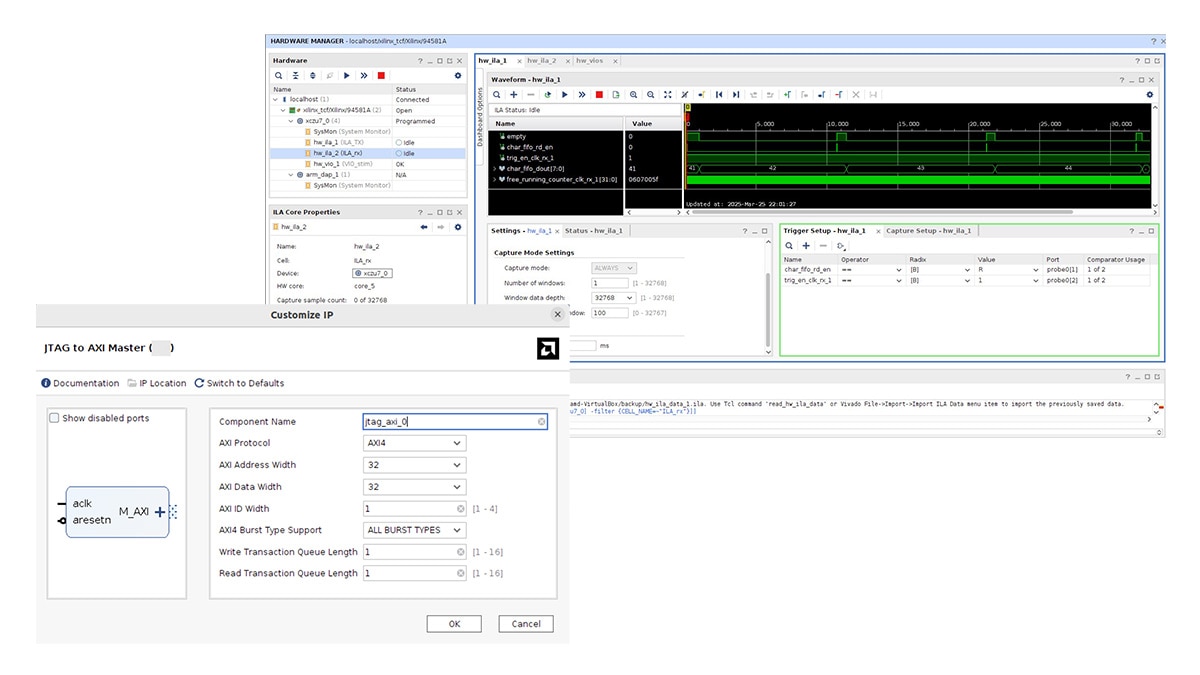Search in the Waveform toolbar
This screenshot has height=675, width=1200.
[497, 95]
